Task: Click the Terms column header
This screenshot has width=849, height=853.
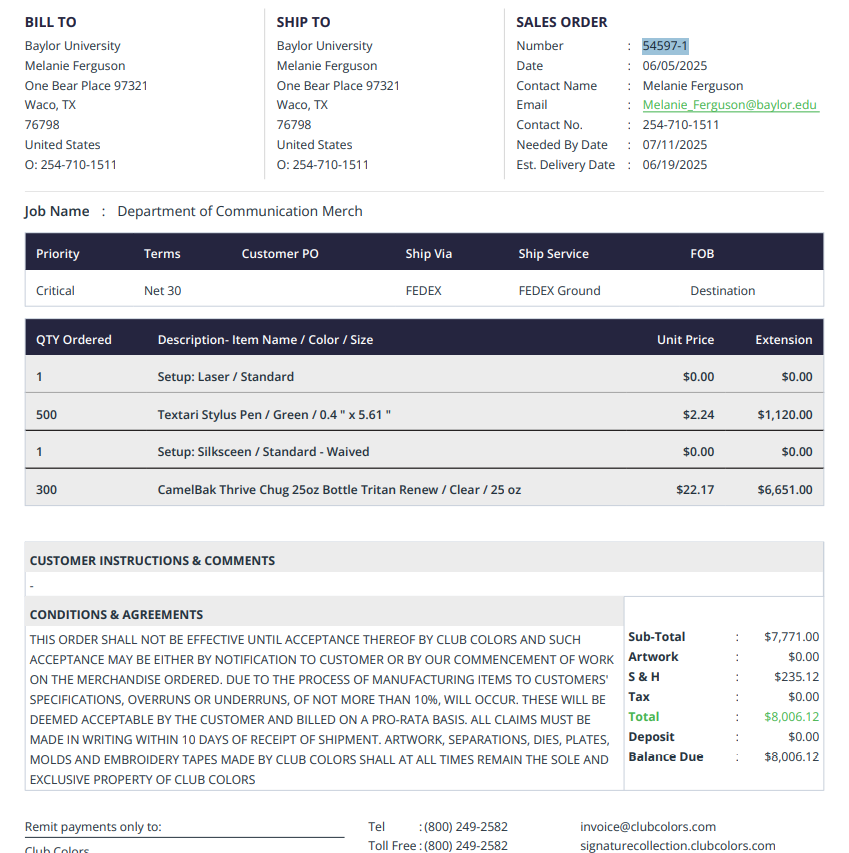Action: click(162, 254)
